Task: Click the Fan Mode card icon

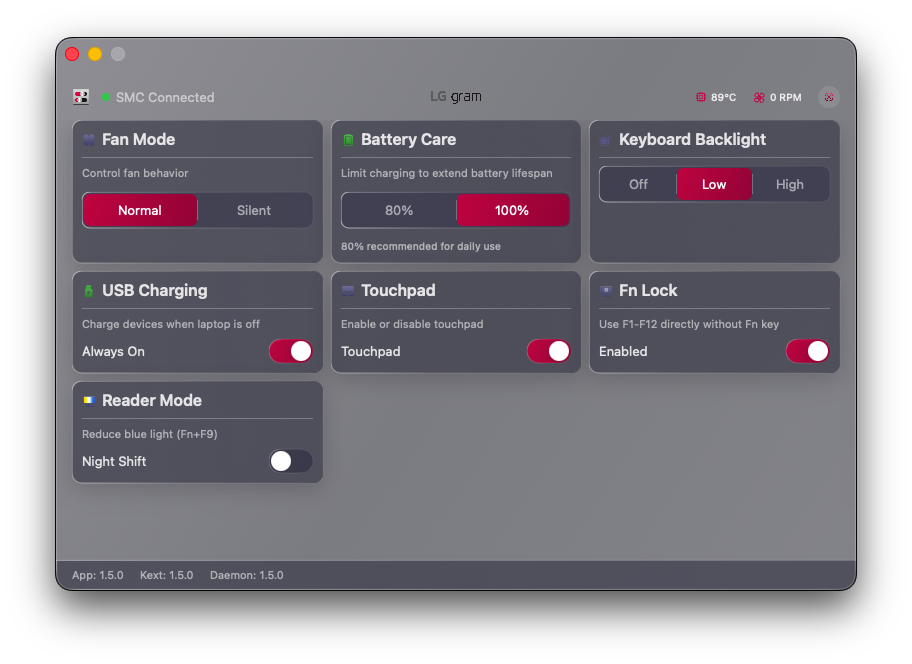Action: [89, 140]
